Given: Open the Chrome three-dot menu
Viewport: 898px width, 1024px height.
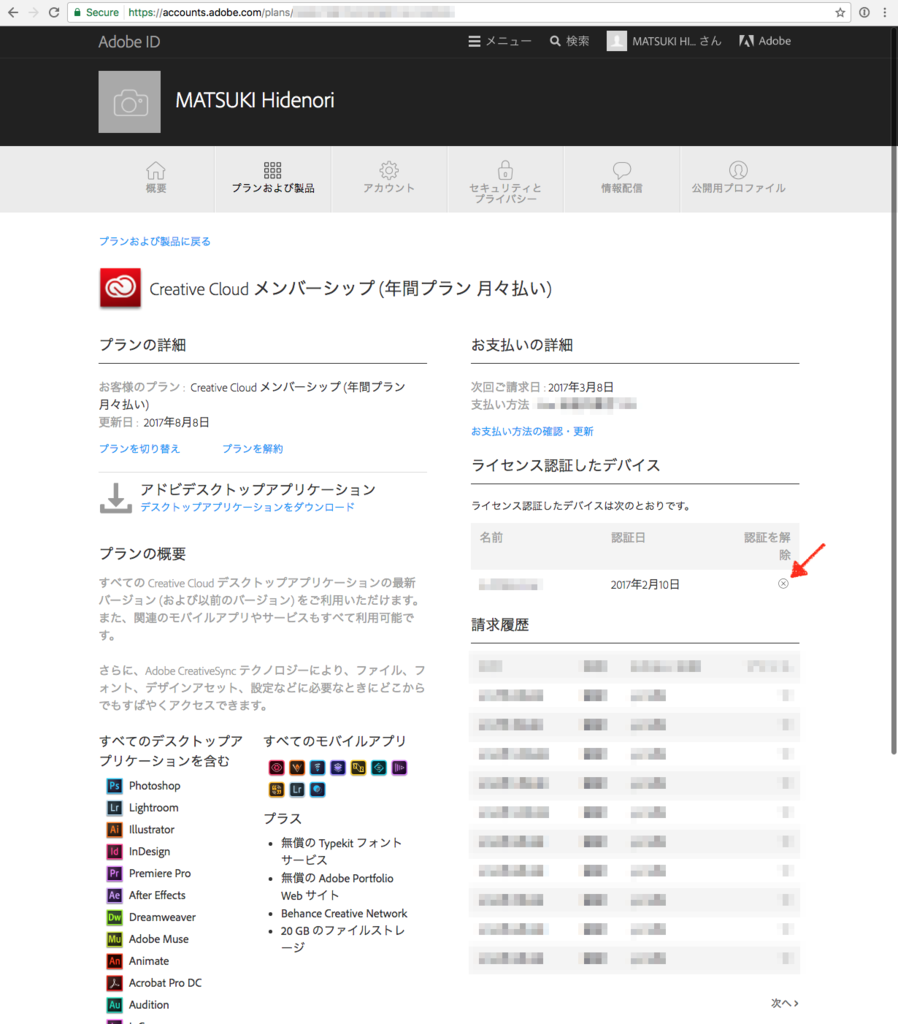Looking at the screenshot, I should [885, 12].
